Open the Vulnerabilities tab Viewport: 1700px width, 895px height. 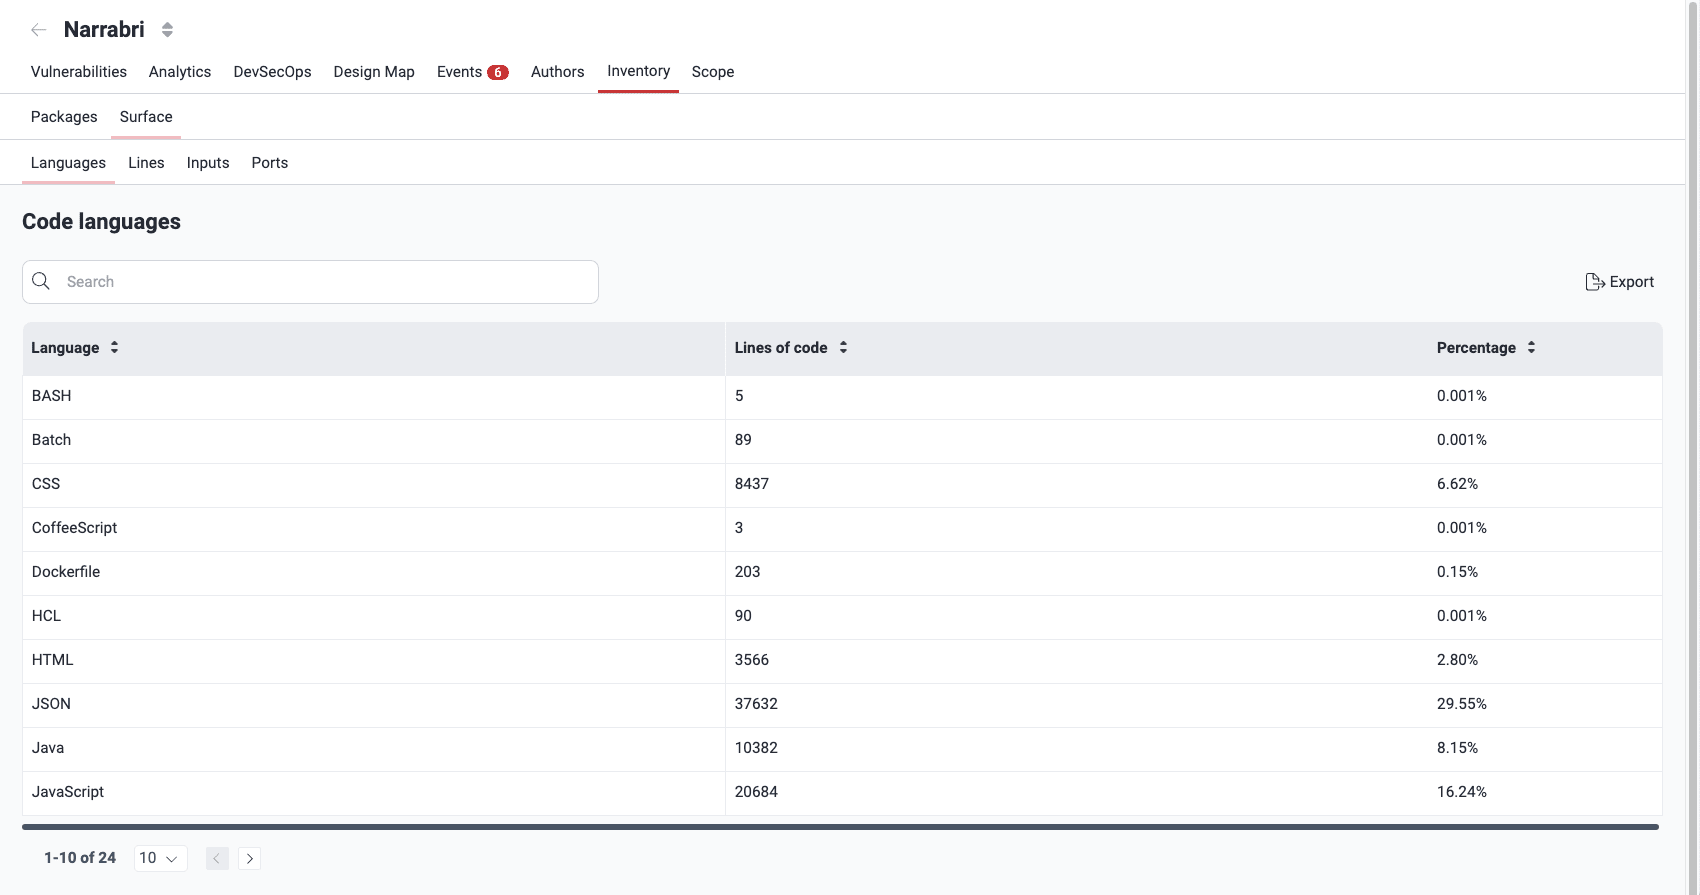(x=79, y=72)
